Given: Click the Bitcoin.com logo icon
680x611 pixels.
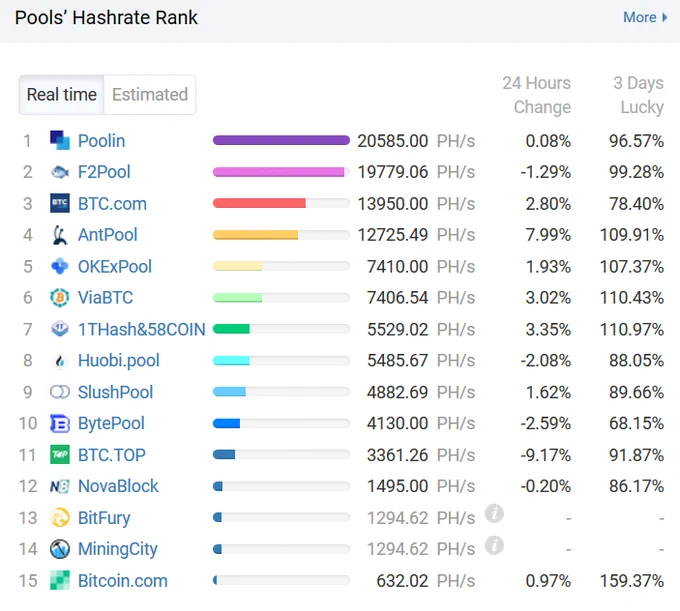Looking at the screenshot, I should pos(60,580).
